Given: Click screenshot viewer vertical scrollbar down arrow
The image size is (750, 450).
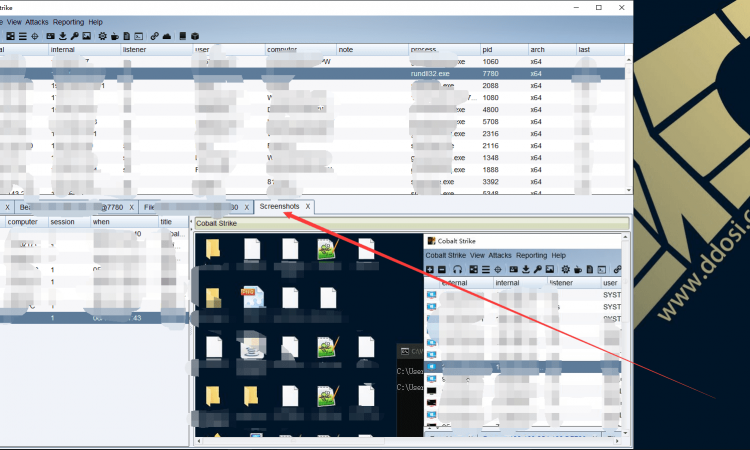Looking at the screenshot, I should (x=625, y=433).
